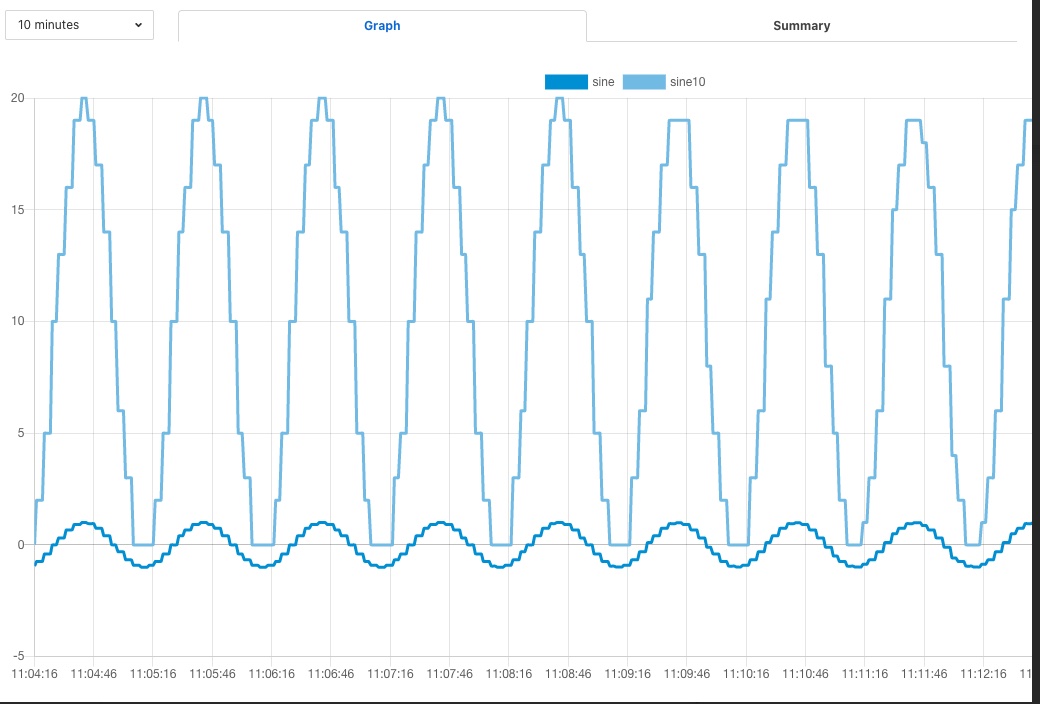The image size is (1040, 704).
Task: Hide the sine10 series via its legend label
Action: (688, 82)
